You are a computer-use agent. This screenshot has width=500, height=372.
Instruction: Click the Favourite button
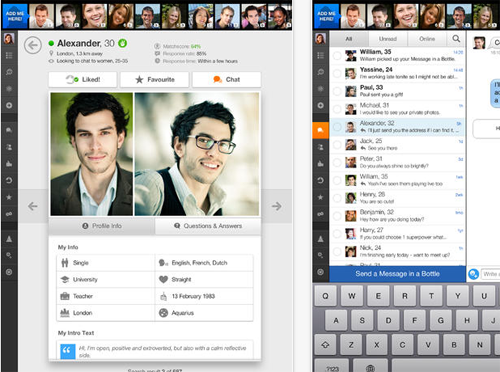click(155, 79)
